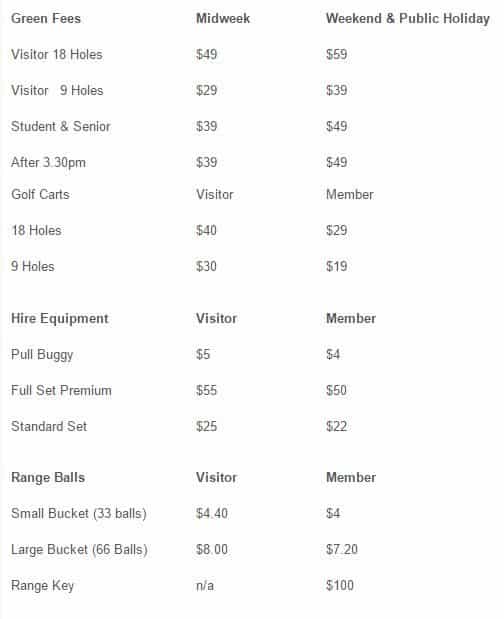Select the $59 weekend 18 holes price
The height and width of the screenshot is (619, 504).
[337, 54]
